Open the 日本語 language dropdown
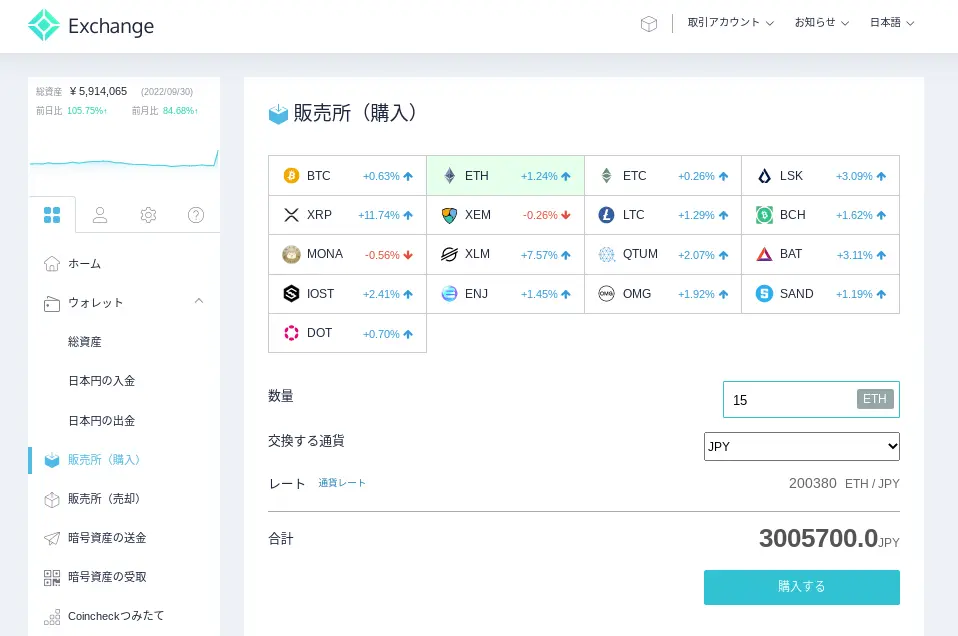Screen dimensions: 958x636 click(x=891, y=23)
